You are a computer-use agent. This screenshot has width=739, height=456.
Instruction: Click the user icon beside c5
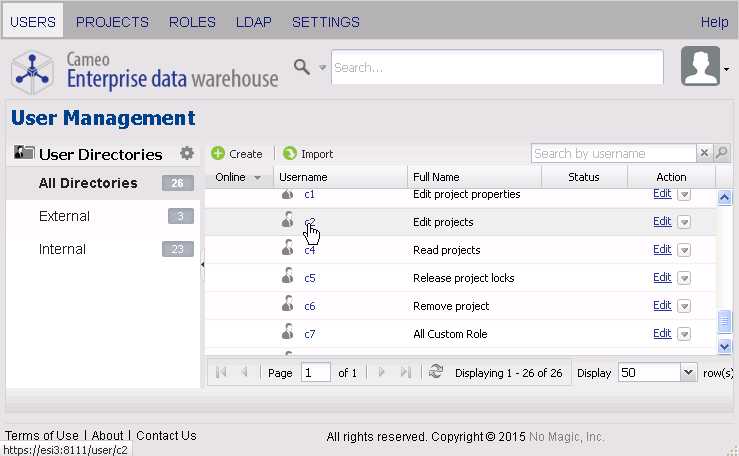pos(288,278)
